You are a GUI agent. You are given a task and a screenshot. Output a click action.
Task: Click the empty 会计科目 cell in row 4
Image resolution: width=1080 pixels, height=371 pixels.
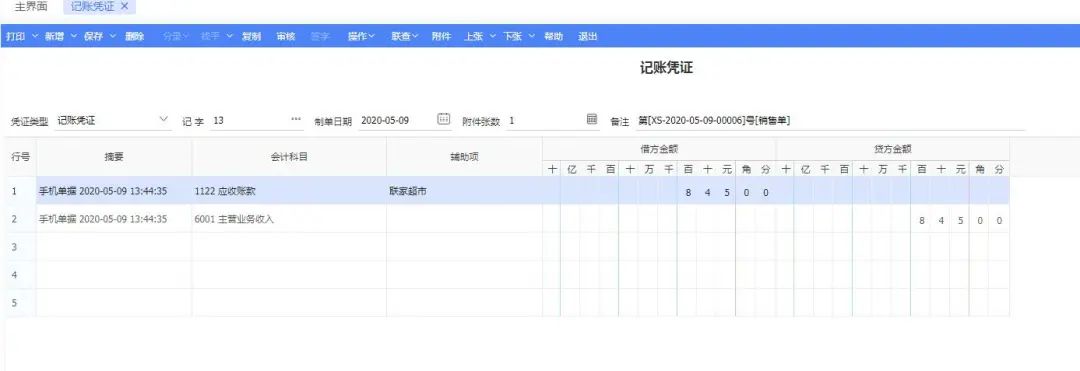click(289, 275)
